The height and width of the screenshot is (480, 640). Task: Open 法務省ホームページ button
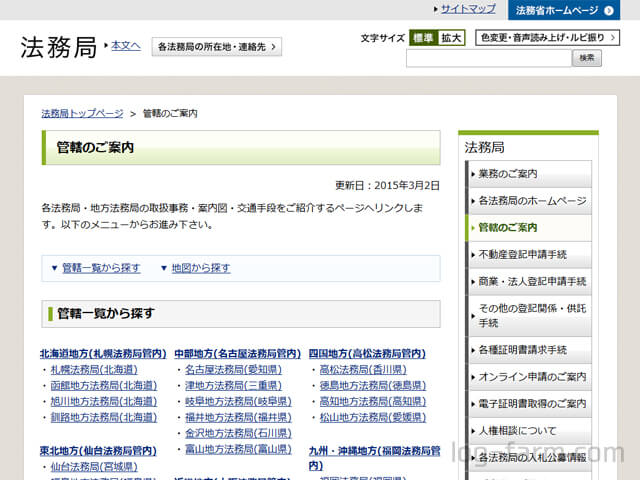coord(564,10)
